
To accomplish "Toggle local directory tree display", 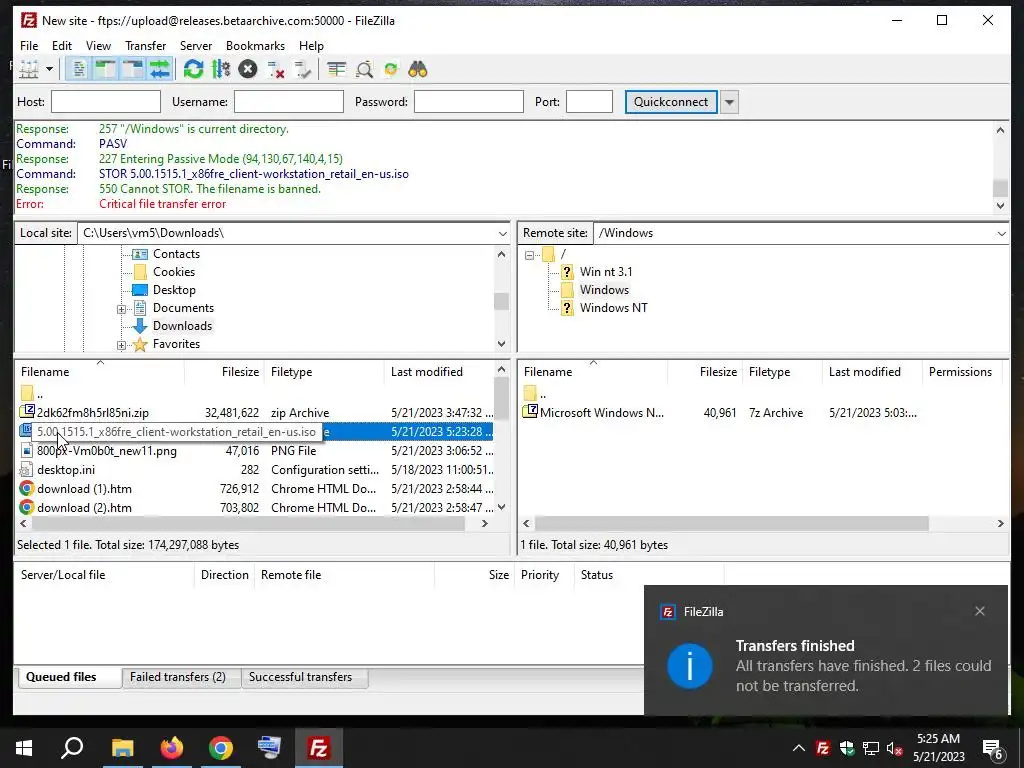I will pos(105,69).
